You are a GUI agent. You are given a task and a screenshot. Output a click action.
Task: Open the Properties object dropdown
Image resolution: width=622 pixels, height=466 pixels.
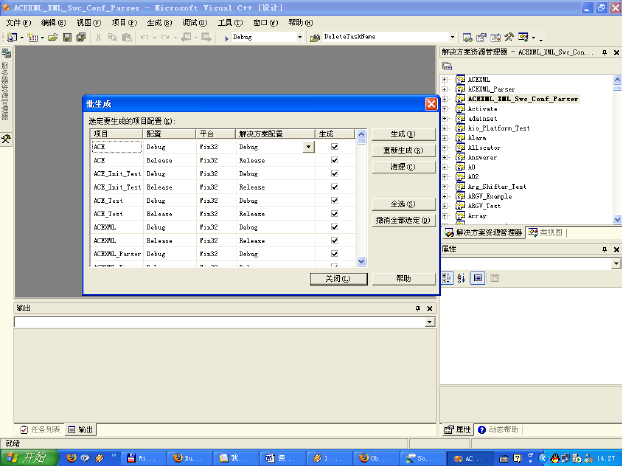(616, 263)
